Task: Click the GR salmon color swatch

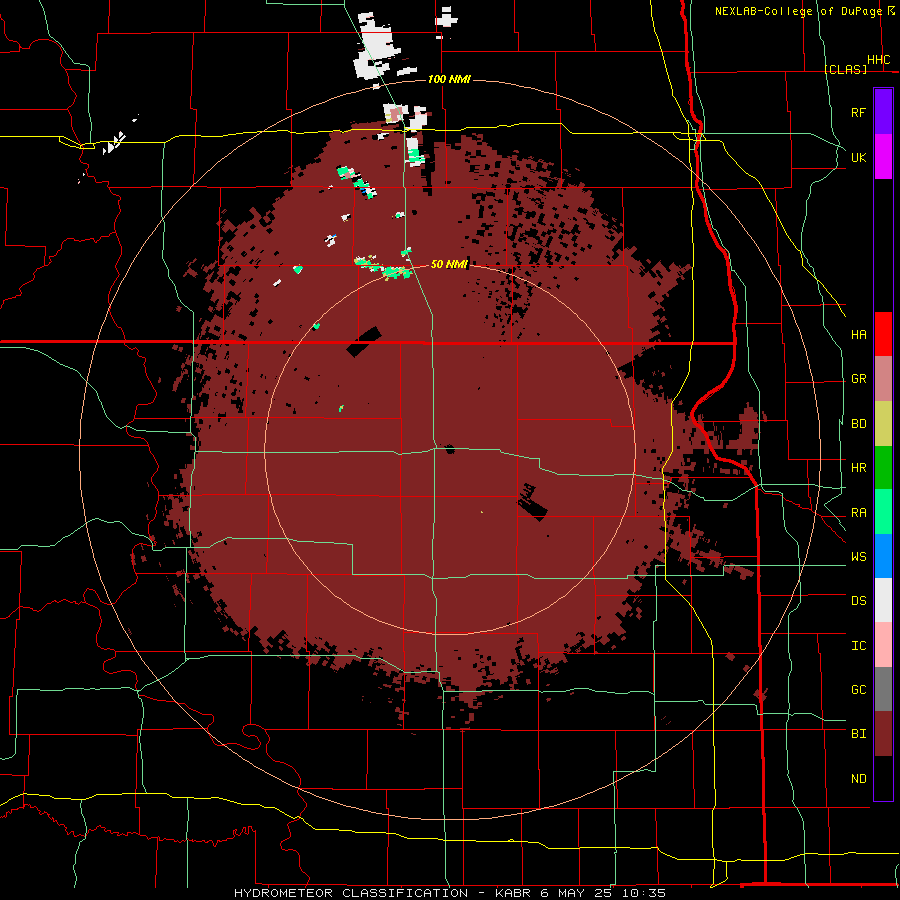Action: click(883, 379)
